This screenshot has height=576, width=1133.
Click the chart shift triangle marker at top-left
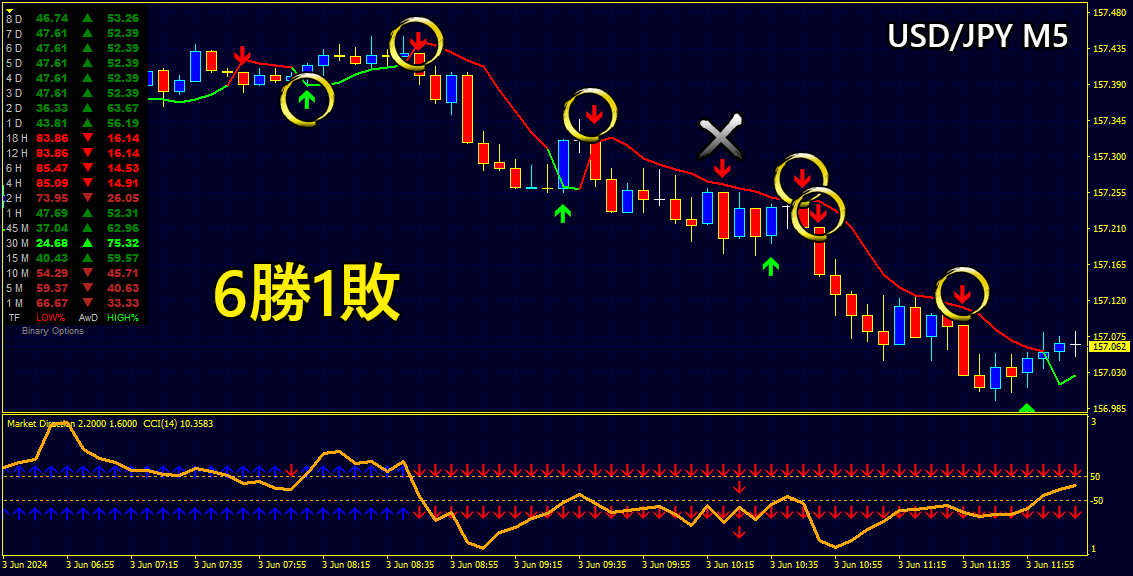[9, 10]
